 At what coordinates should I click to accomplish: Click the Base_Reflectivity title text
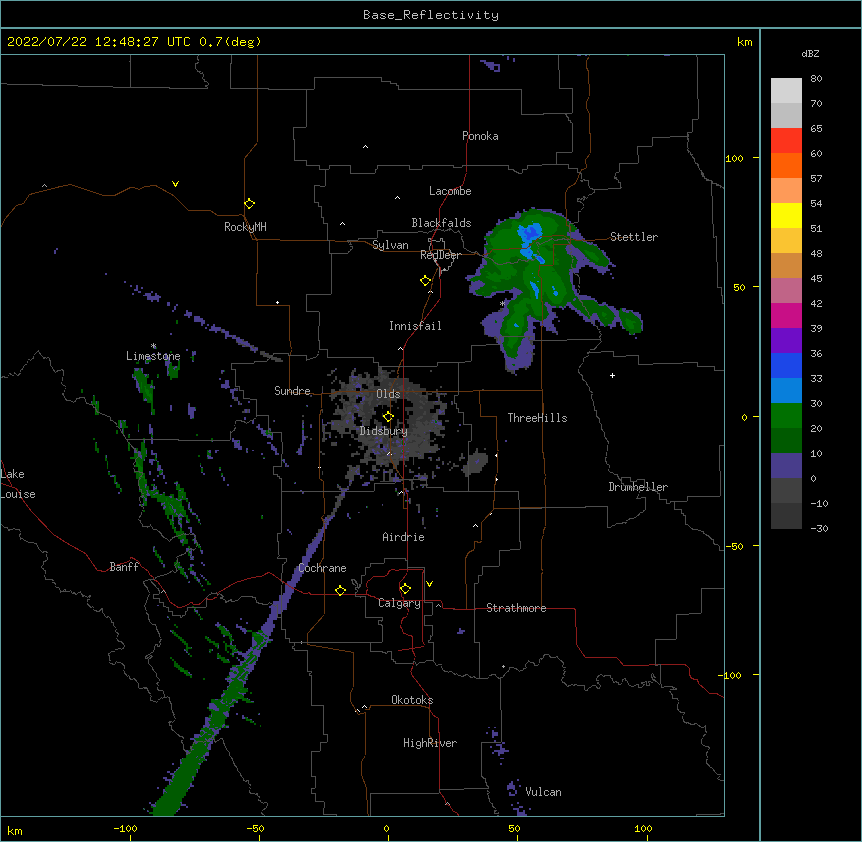pyautogui.click(x=431, y=15)
